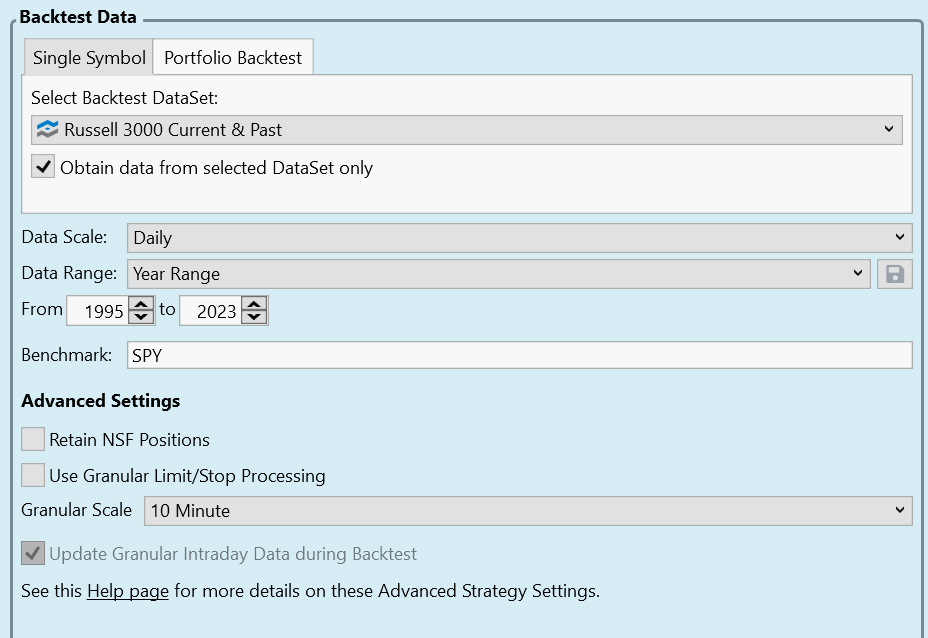Increase the To year with up arrow
The height and width of the screenshot is (638, 928).
(x=254, y=304)
